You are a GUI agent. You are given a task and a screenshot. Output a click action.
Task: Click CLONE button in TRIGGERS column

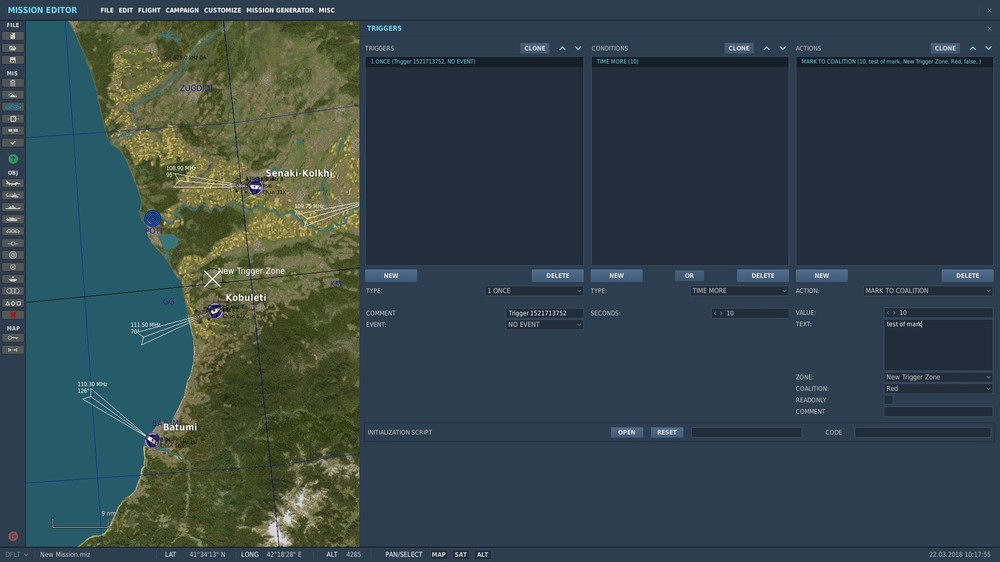(x=534, y=48)
